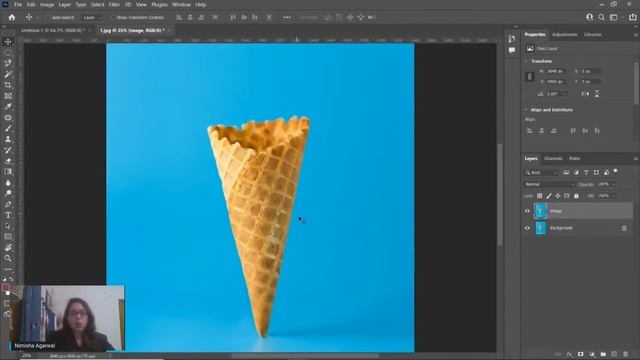Select the Pen tool
This screenshot has width=640, height=360.
coord(8,204)
